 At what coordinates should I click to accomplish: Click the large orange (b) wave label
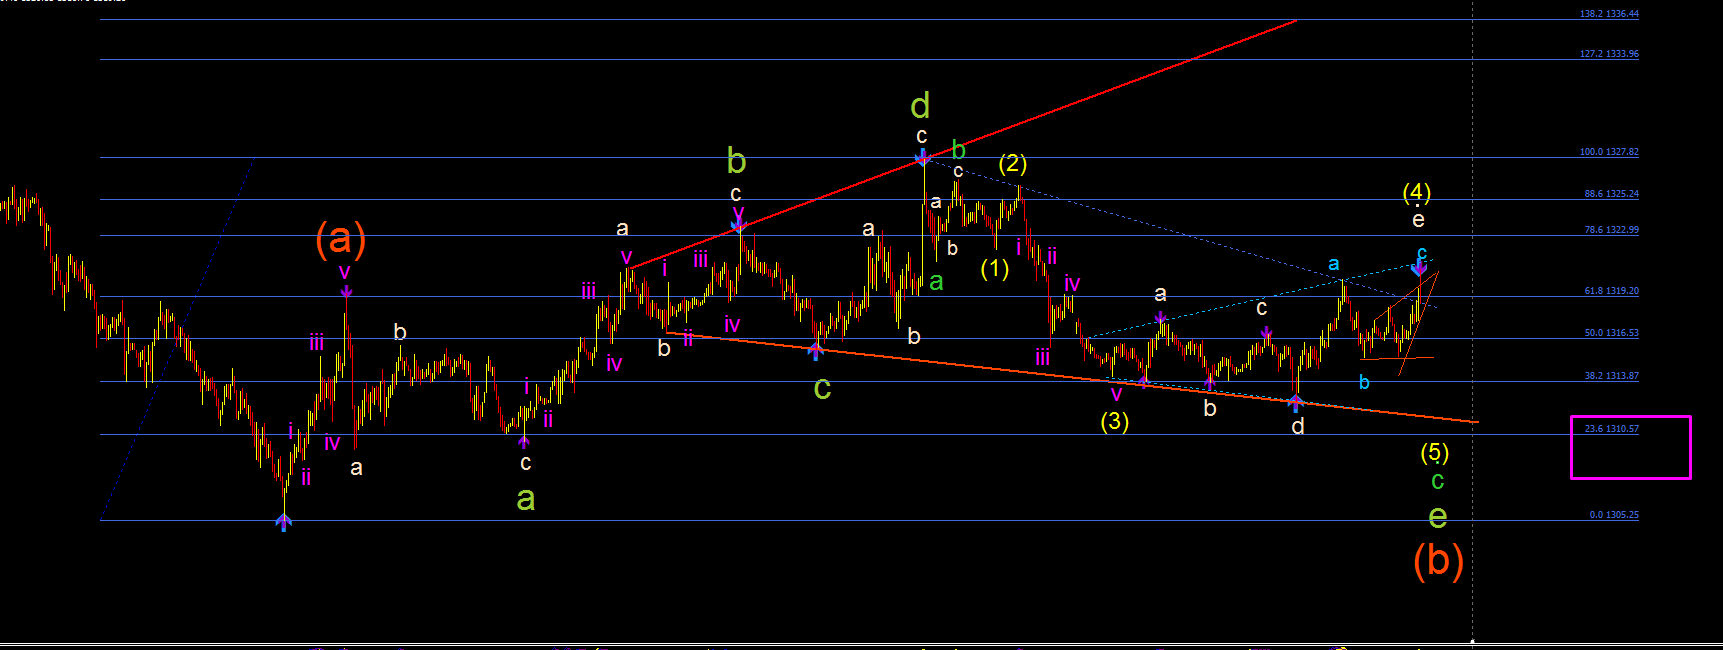pos(1438,561)
